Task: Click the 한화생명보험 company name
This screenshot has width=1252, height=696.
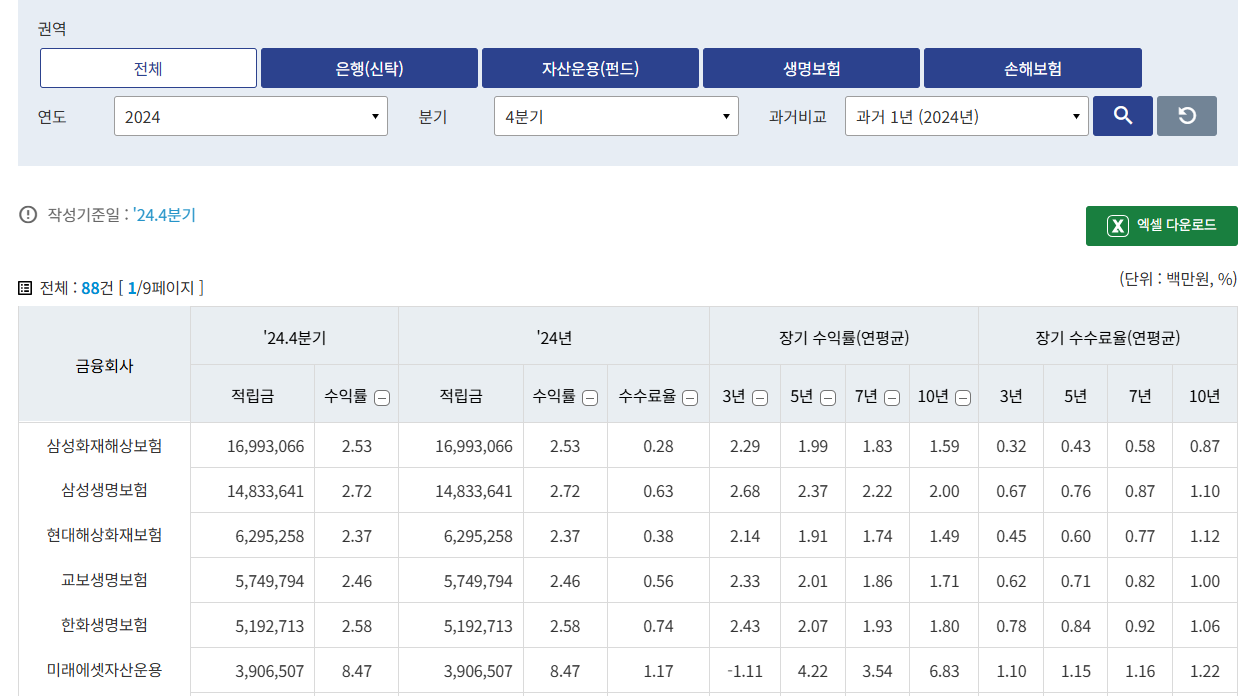Action: pos(104,625)
